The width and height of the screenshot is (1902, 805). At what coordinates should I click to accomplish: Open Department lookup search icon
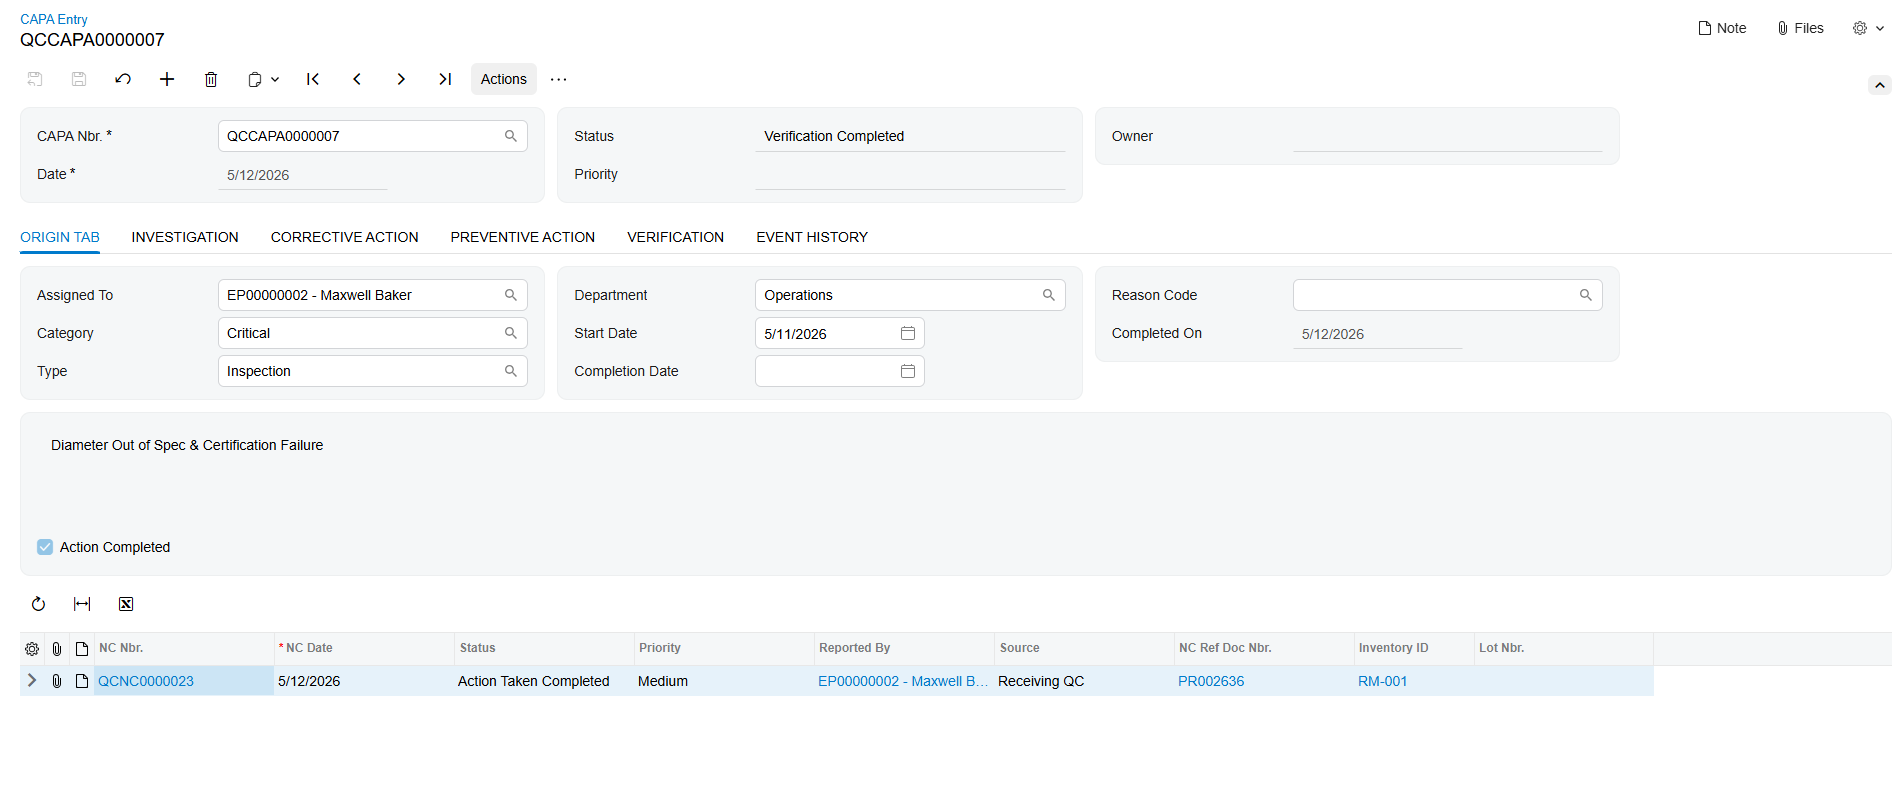[x=1049, y=295]
